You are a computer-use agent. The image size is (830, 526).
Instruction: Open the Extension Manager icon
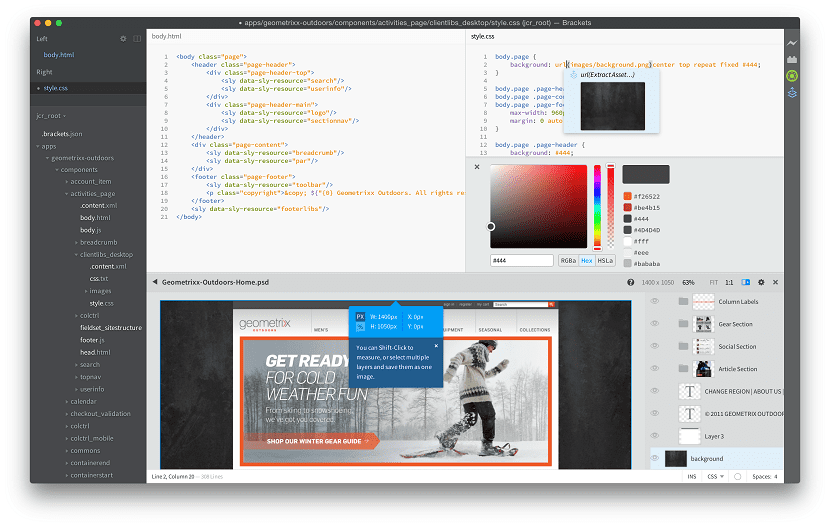coord(792,60)
